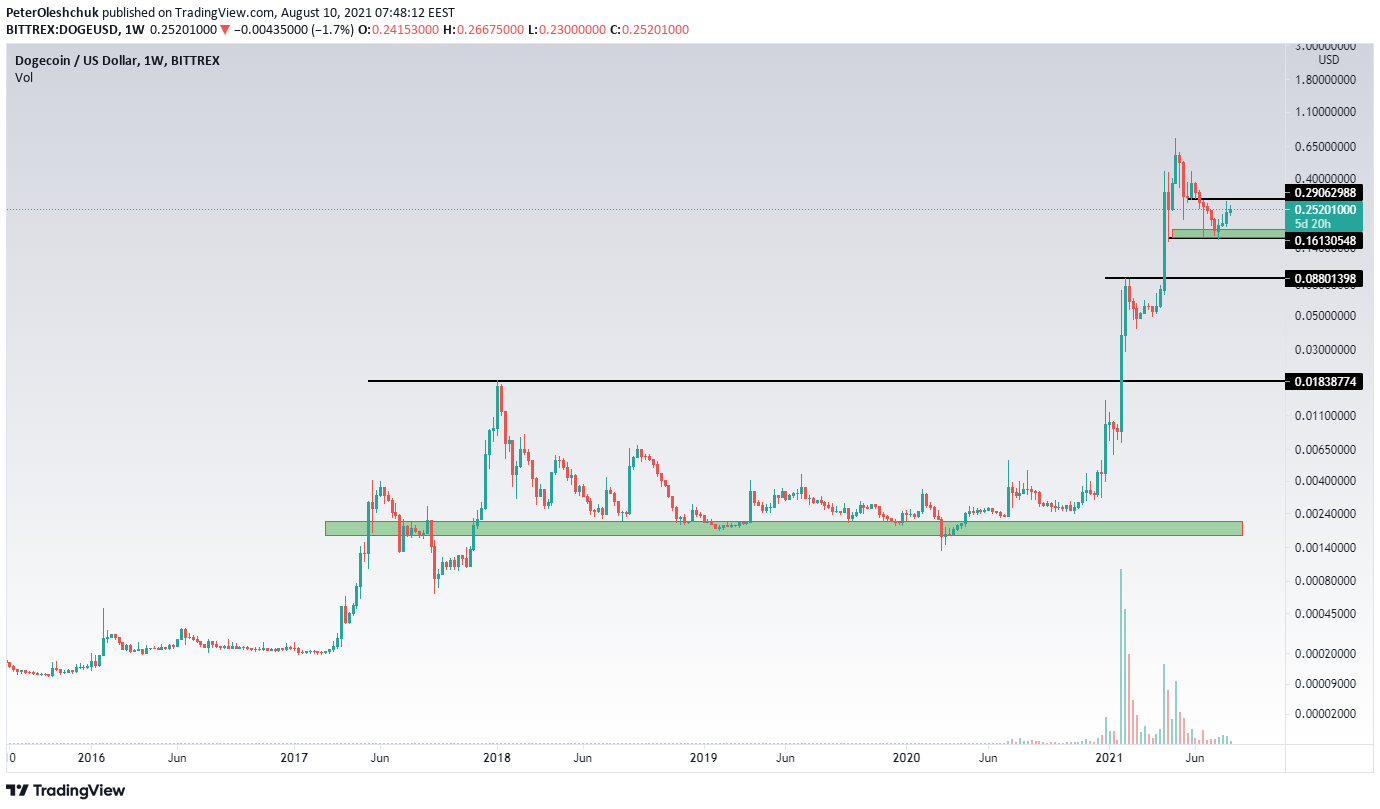Click the 0.65000000 price axis label
Viewport: 1380px width, 809px height.
tap(1325, 147)
